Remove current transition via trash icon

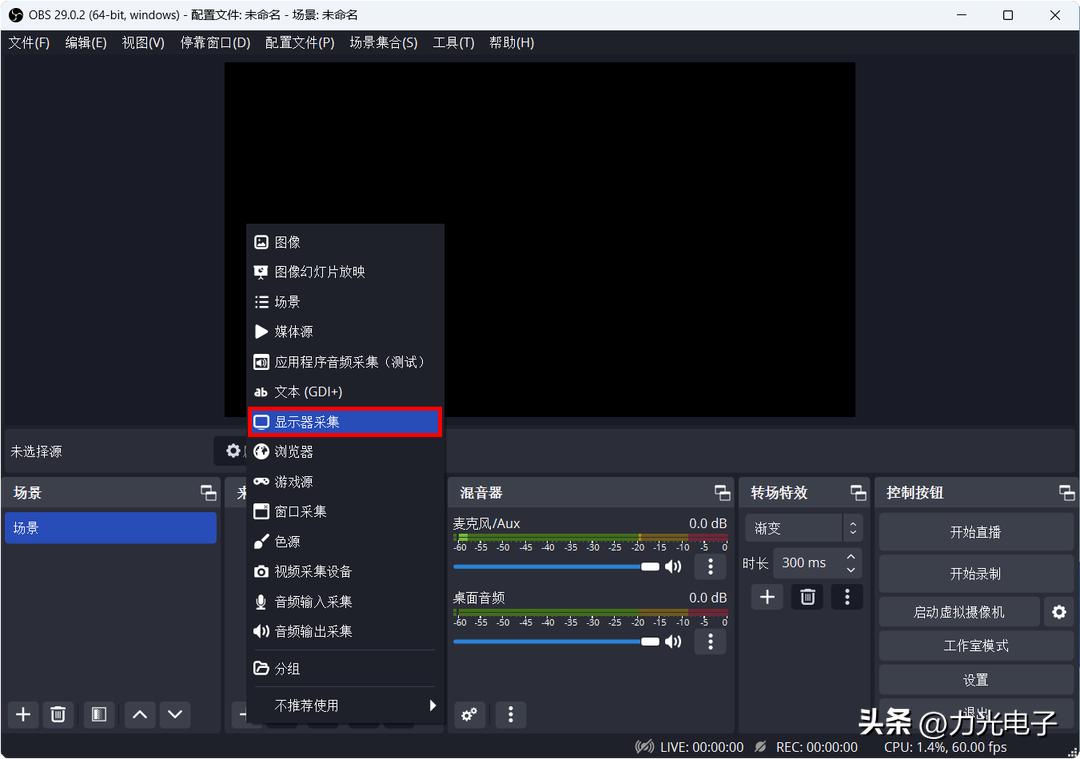(807, 596)
